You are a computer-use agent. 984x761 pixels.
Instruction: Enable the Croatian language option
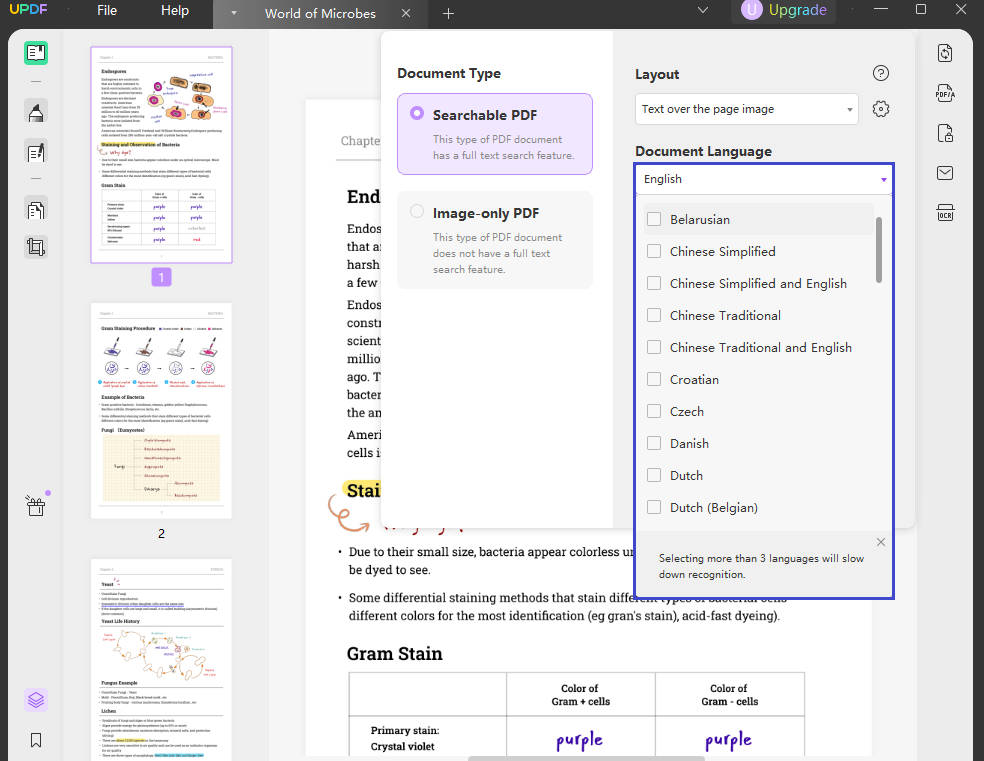coord(653,379)
